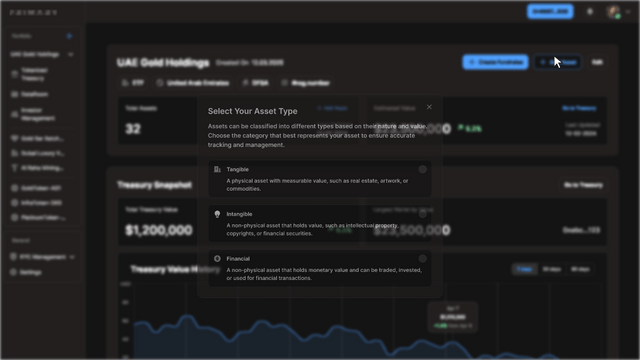Click the Financial option title text
This screenshot has height=360, width=640.
pyautogui.click(x=238, y=259)
